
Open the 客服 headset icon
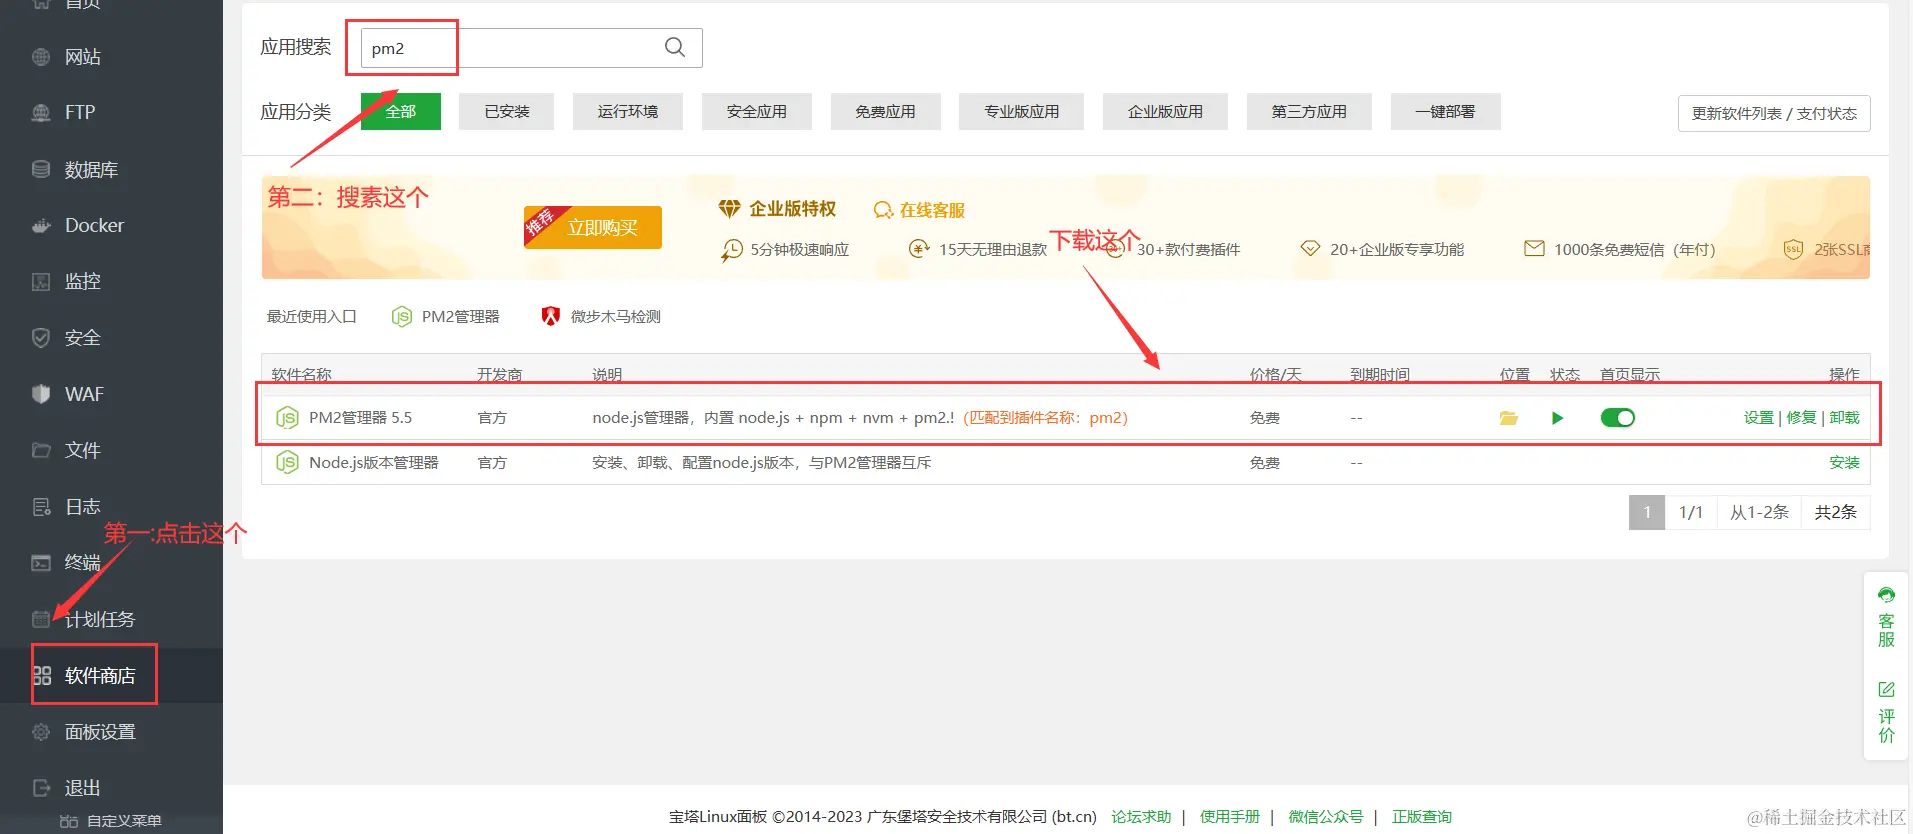coord(1886,596)
